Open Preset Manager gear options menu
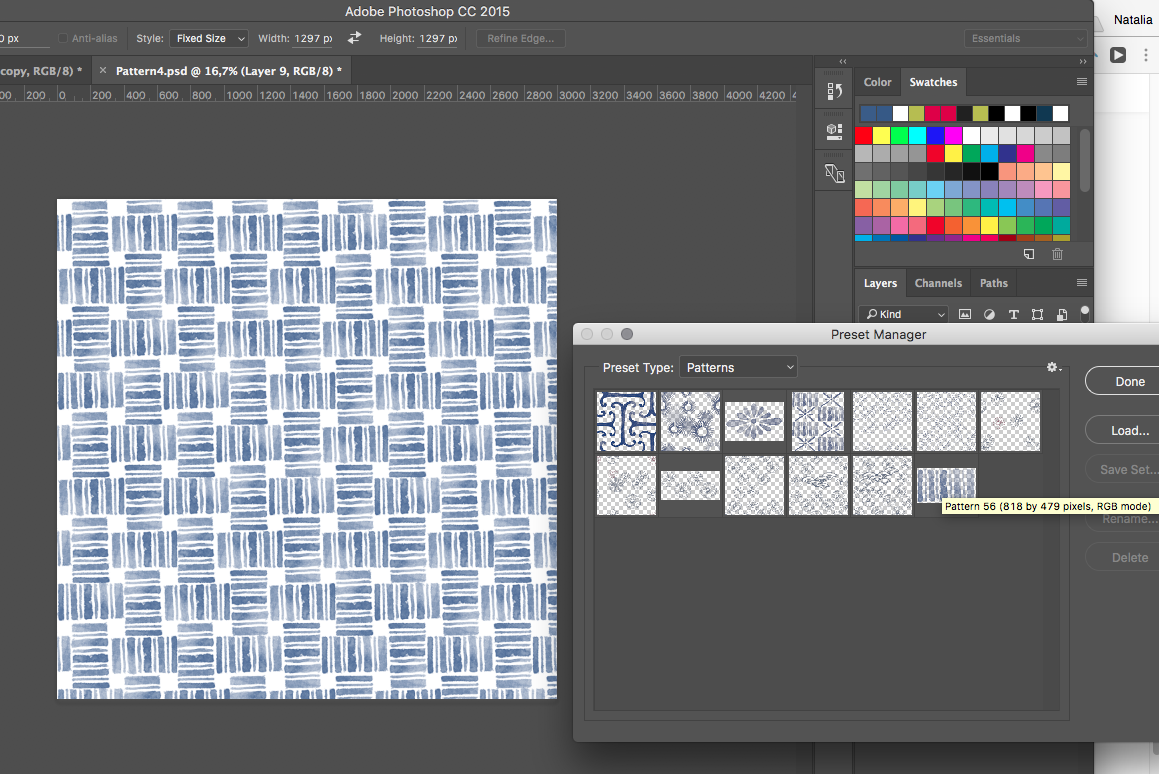The image size is (1159, 774). 1053,367
